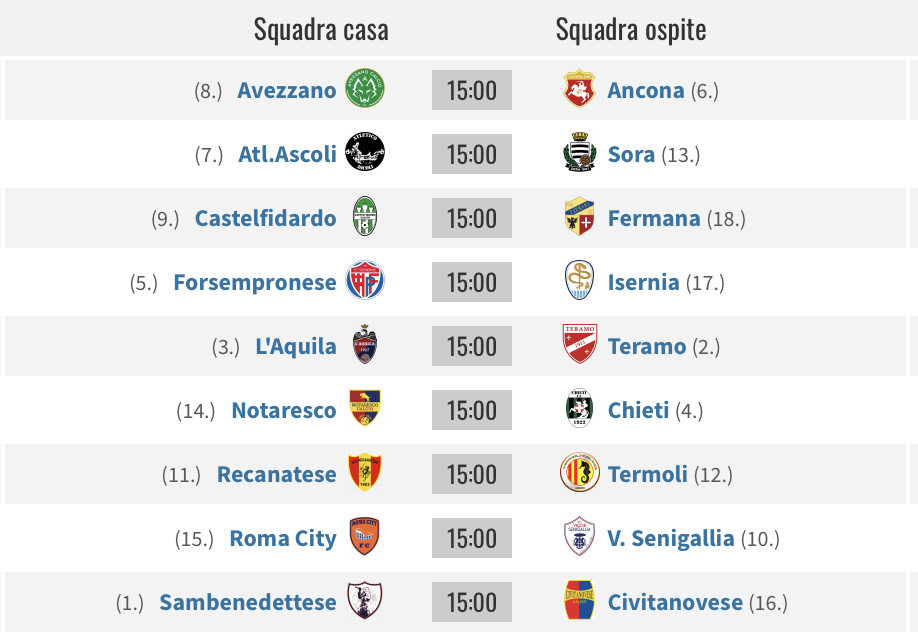This screenshot has width=918, height=642.
Task: Click the Isernia team name
Action: (643, 283)
